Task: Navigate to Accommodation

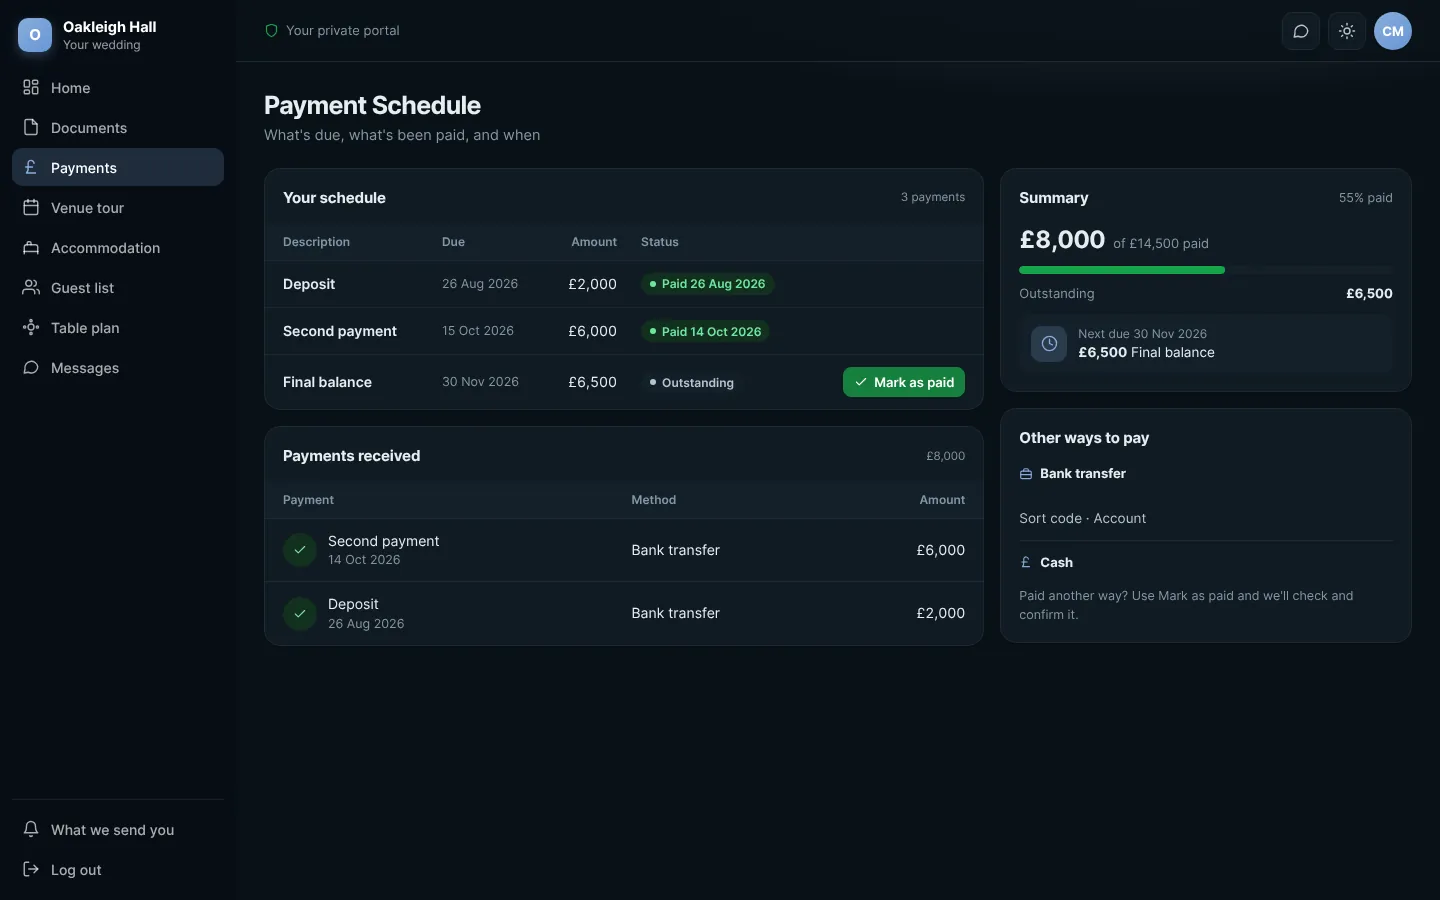Action: [118, 248]
